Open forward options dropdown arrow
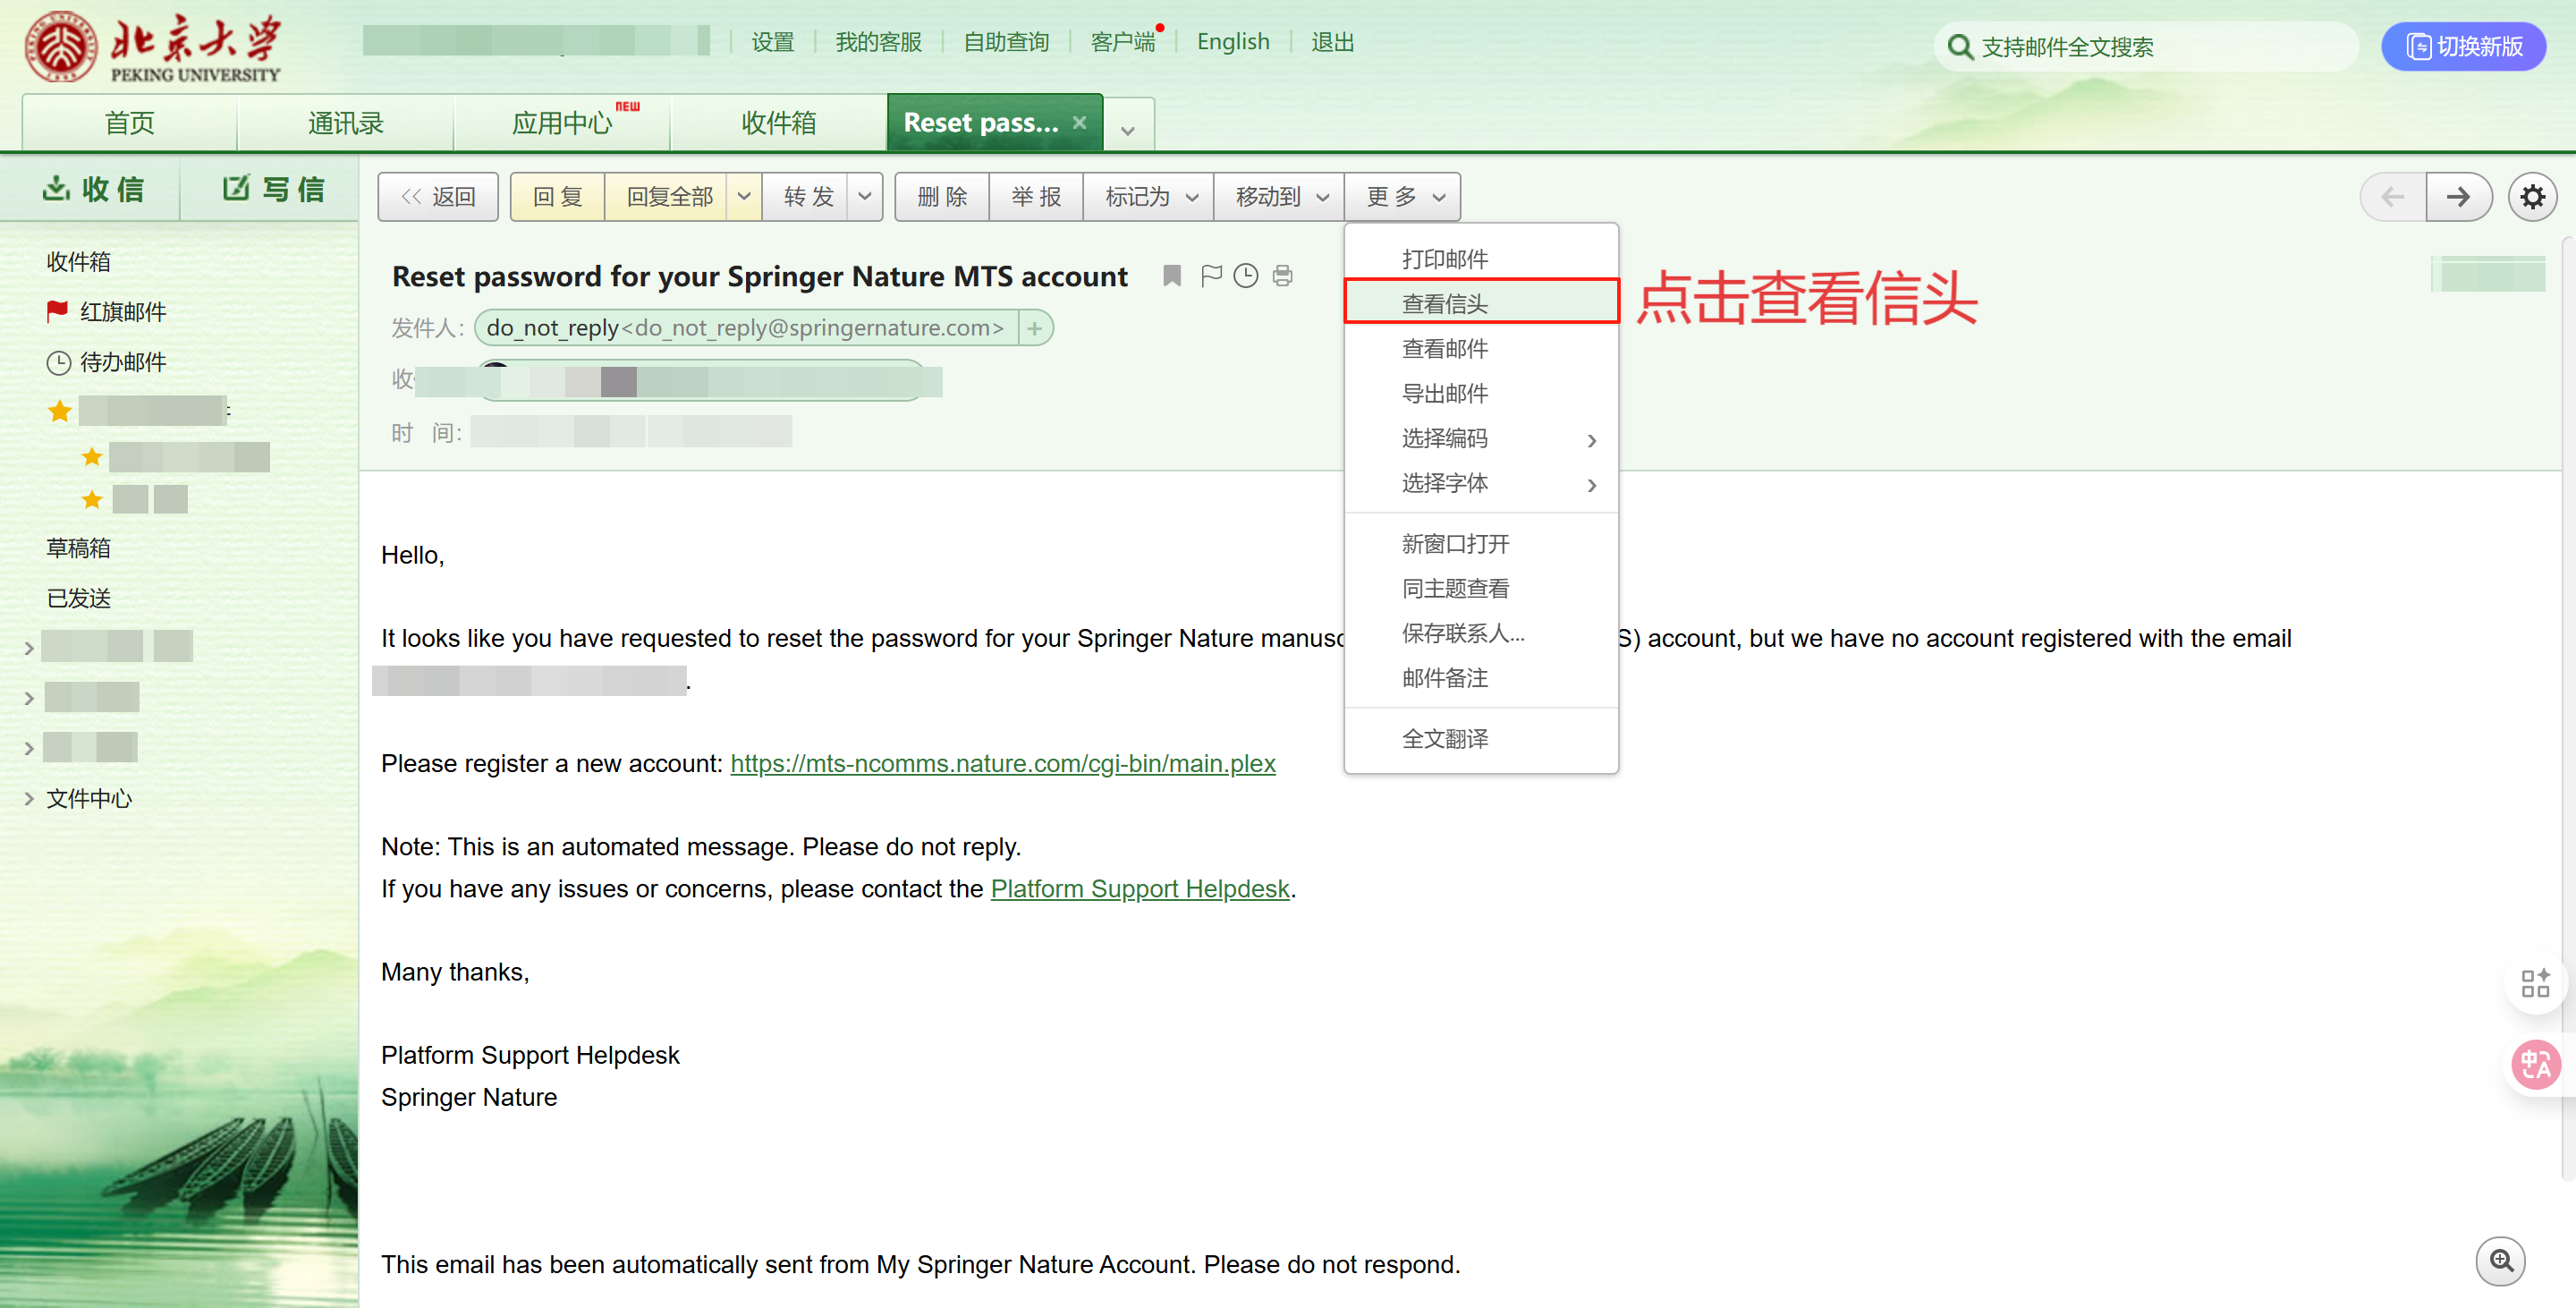2576x1308 pixels. pos(865,197)
